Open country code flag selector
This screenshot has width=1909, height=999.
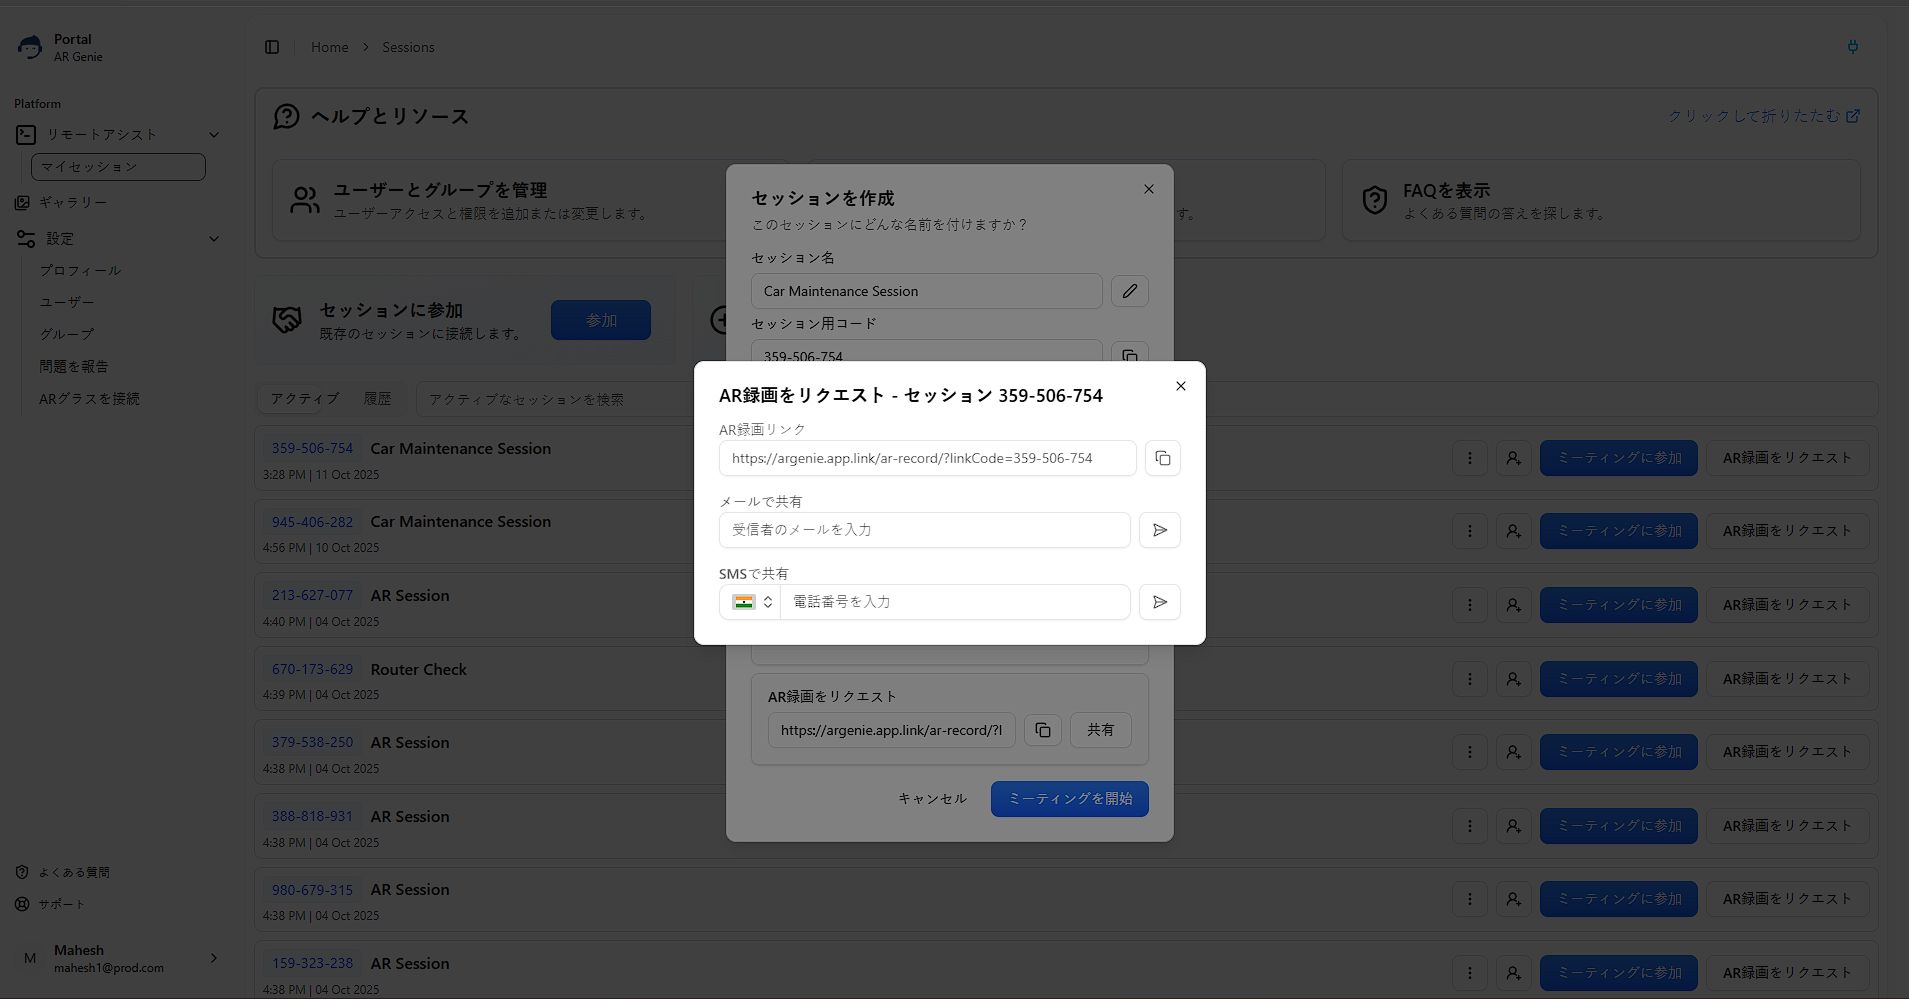751,602
